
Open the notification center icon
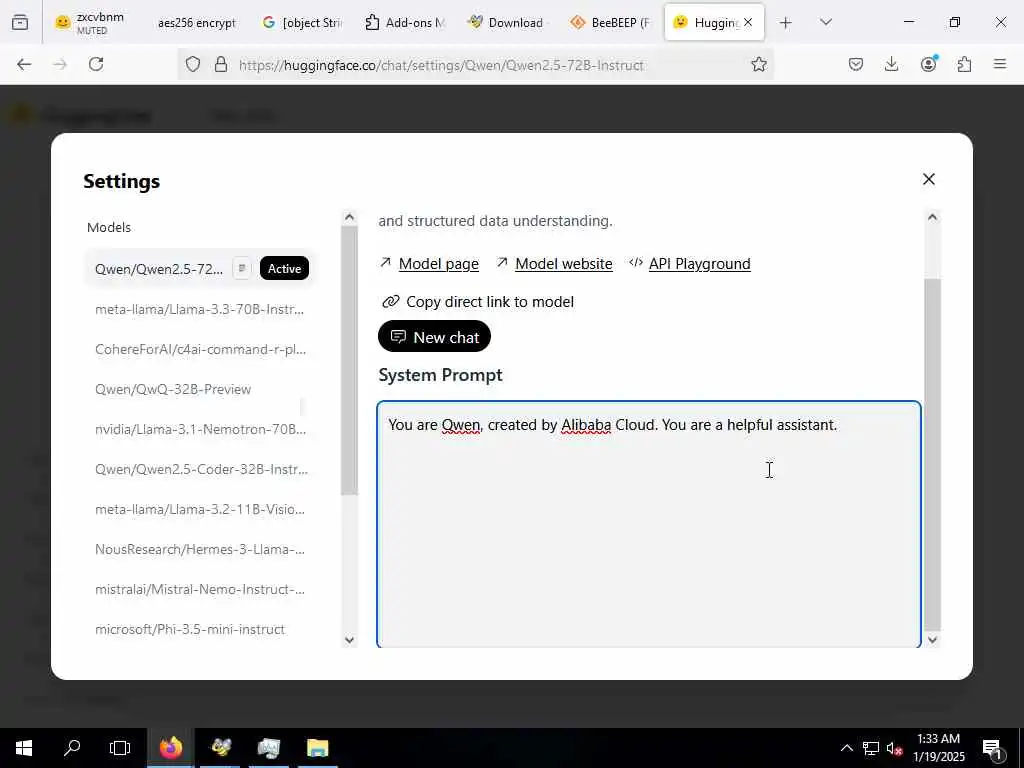coord(992,748)
